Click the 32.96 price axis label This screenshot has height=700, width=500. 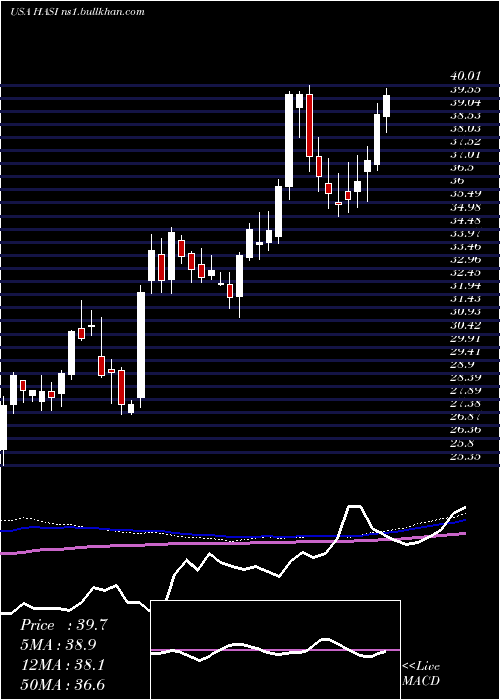click(x=466, y=259)
